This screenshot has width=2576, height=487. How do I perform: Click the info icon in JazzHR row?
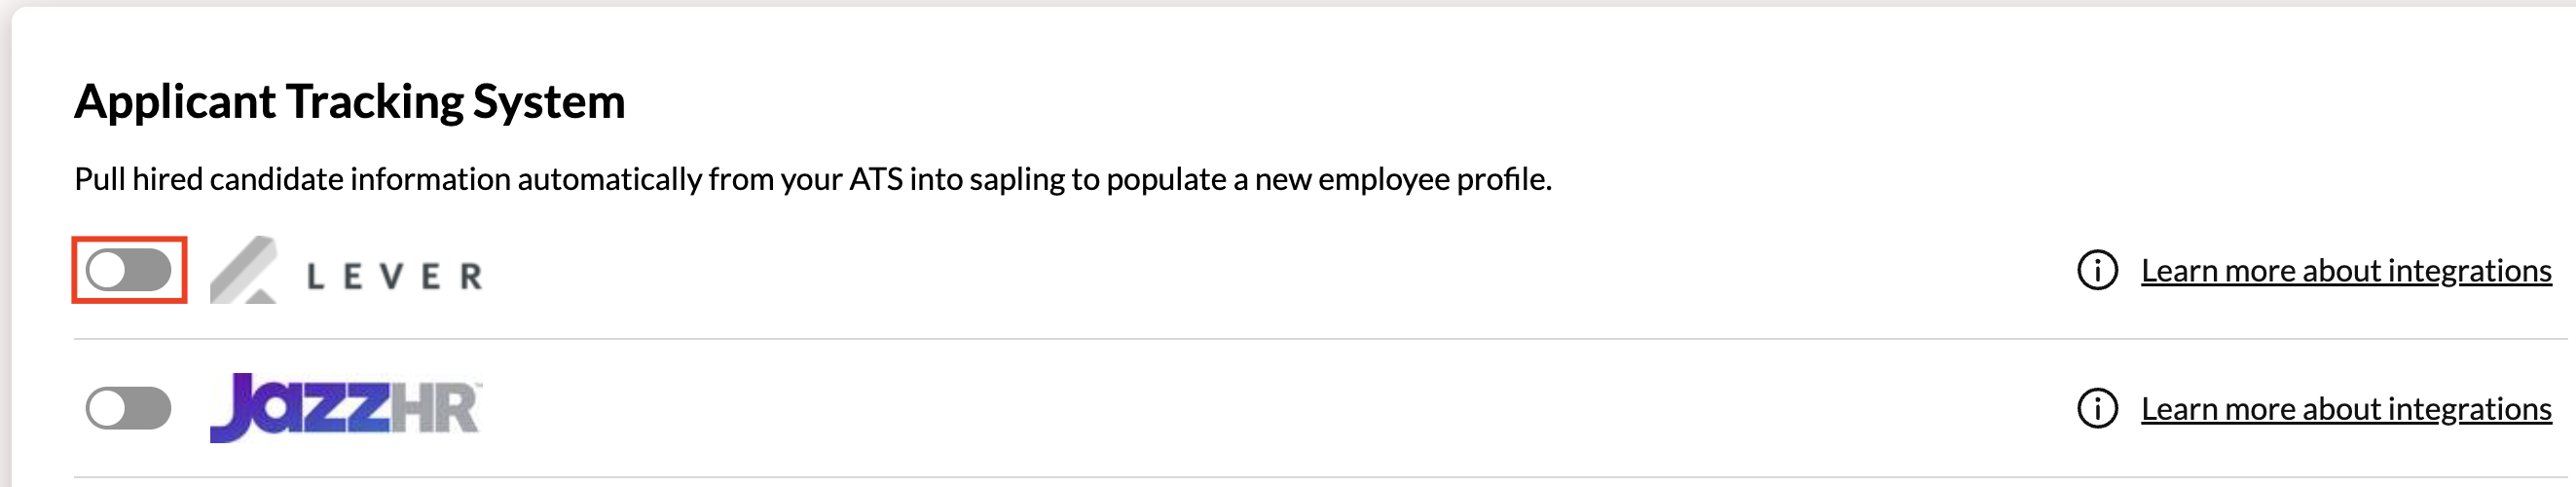(2097, 408)
